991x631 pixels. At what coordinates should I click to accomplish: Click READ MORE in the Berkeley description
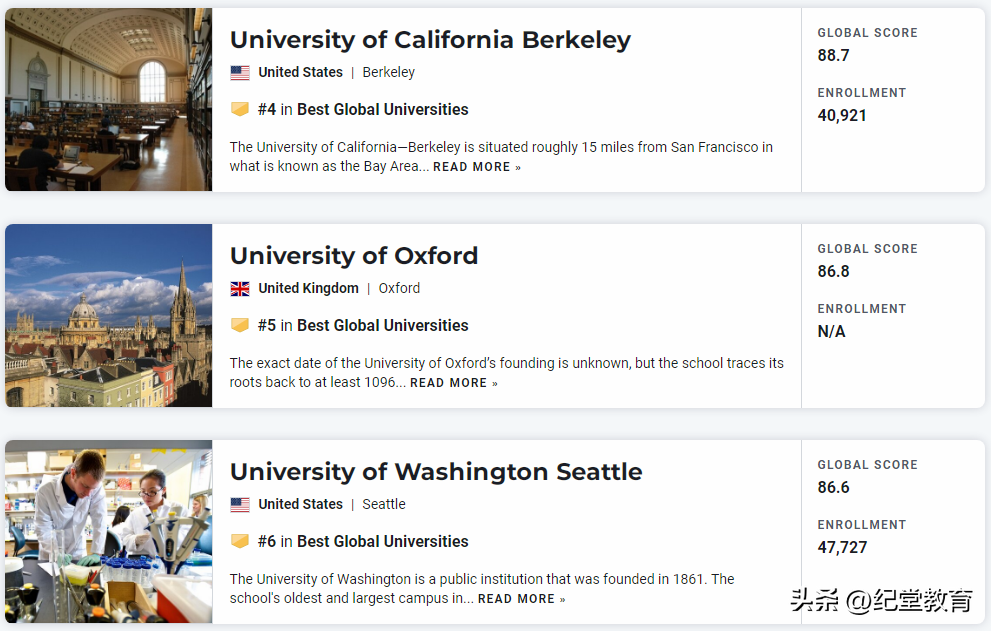pos(476,167)
